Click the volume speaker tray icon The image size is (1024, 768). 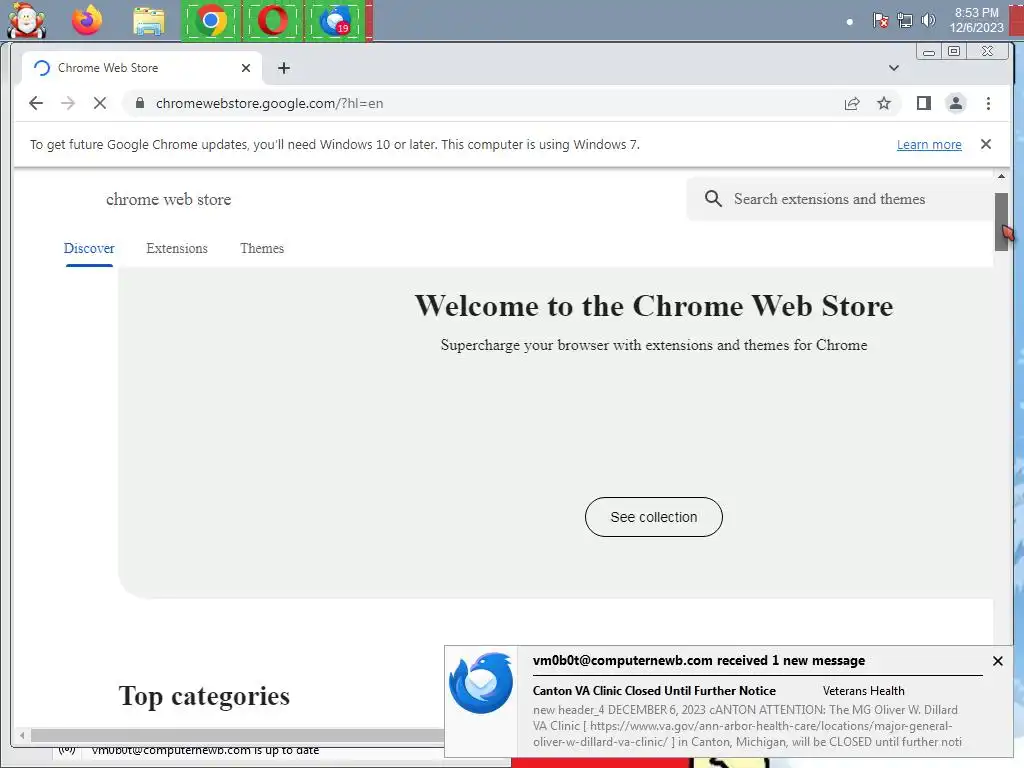[x=927, y=20]
